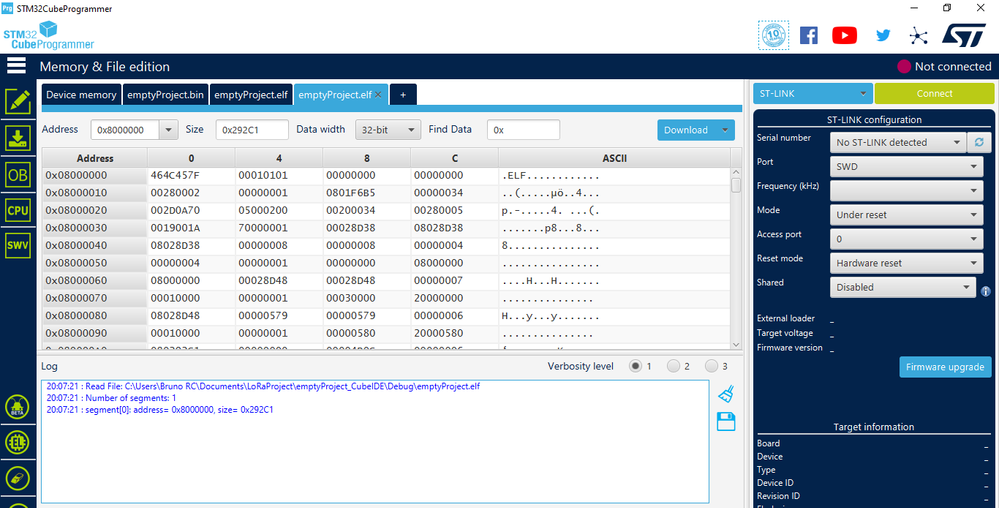The width and height of the screenshot is (999, 508).
Task: Open the OB option bytes panel
Action: tap(18, 175)
